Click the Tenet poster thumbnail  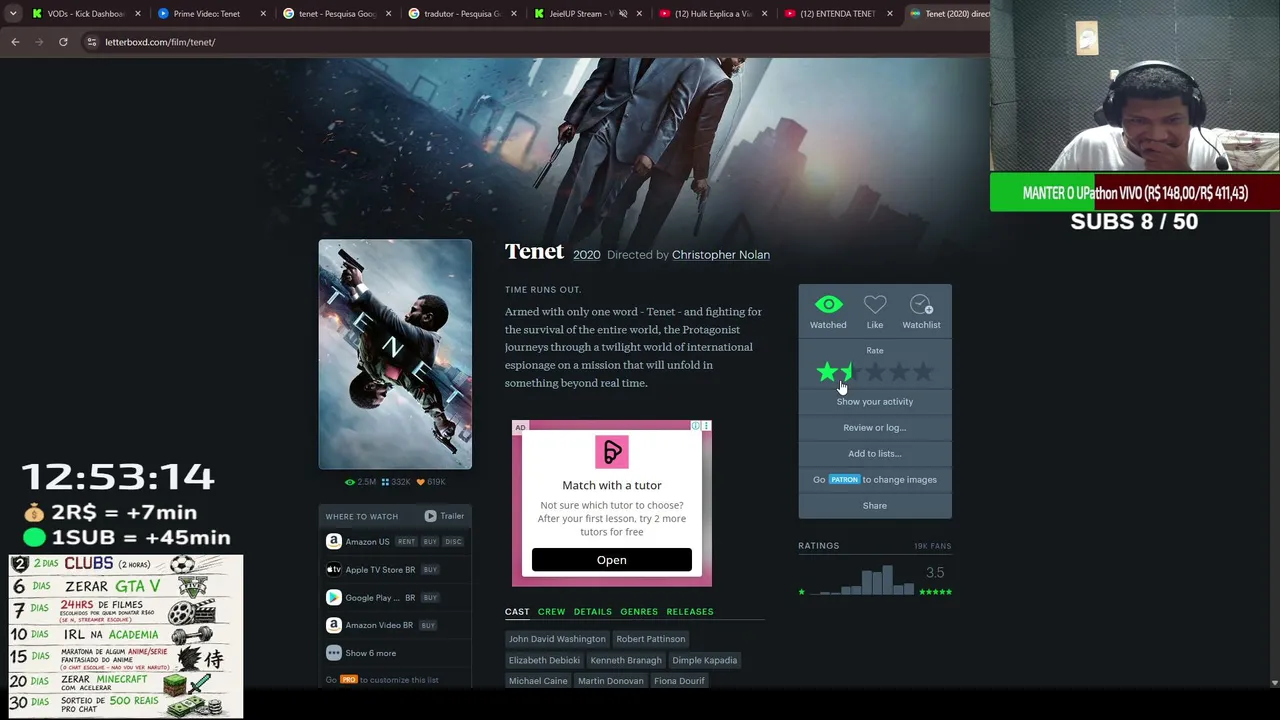pos(395,354)
